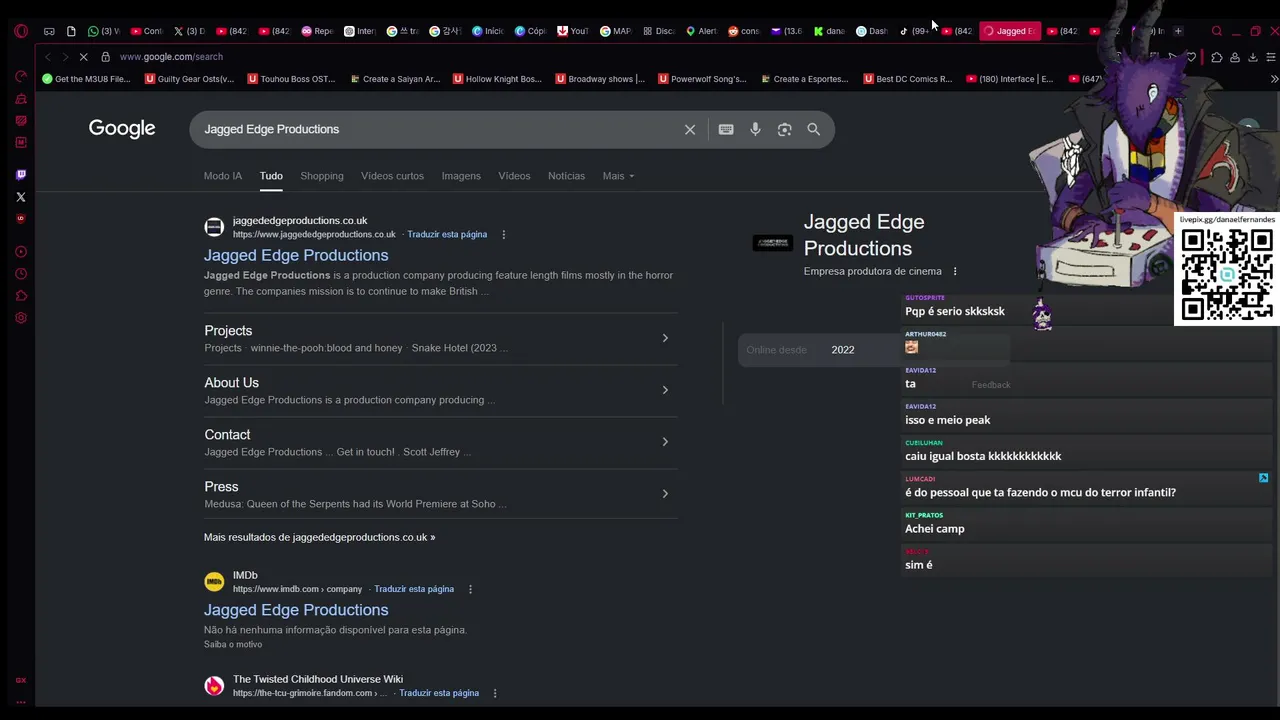Stop loading the current page
Viewport: 1280px width, 720px height.
(x=83, y=57)
